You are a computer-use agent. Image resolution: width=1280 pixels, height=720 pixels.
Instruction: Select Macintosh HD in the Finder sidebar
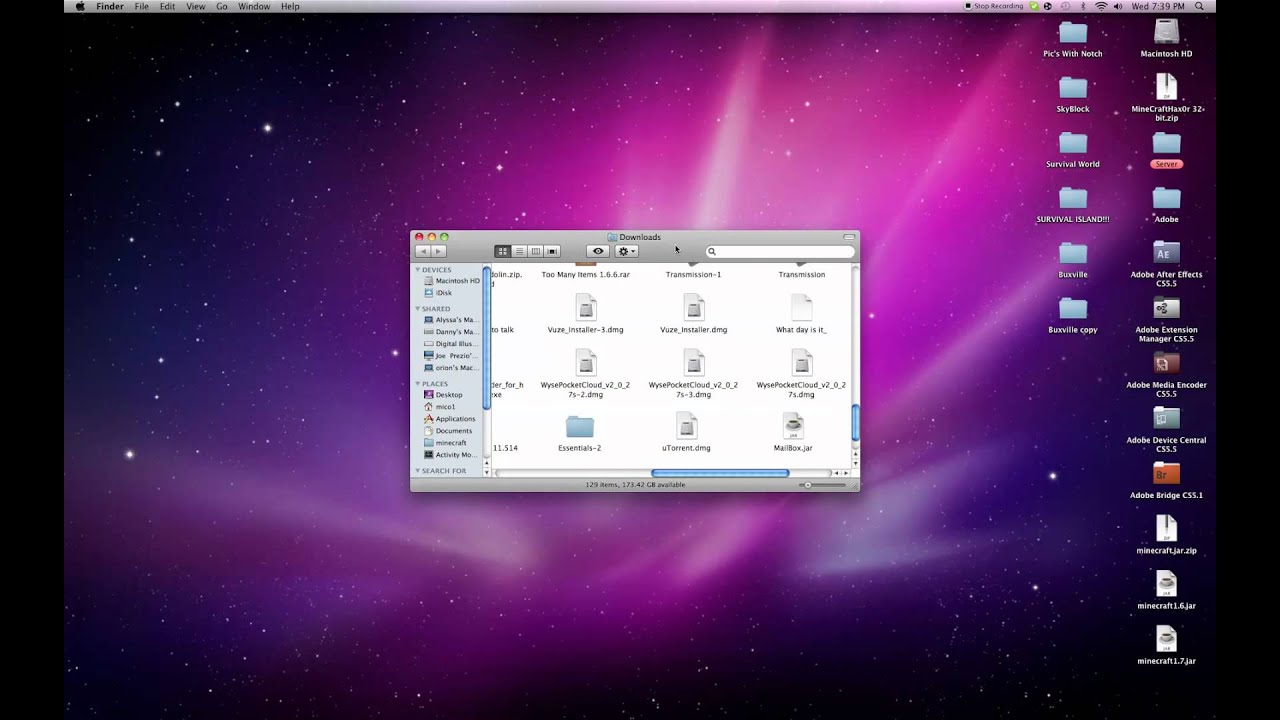tap(451, 281)
